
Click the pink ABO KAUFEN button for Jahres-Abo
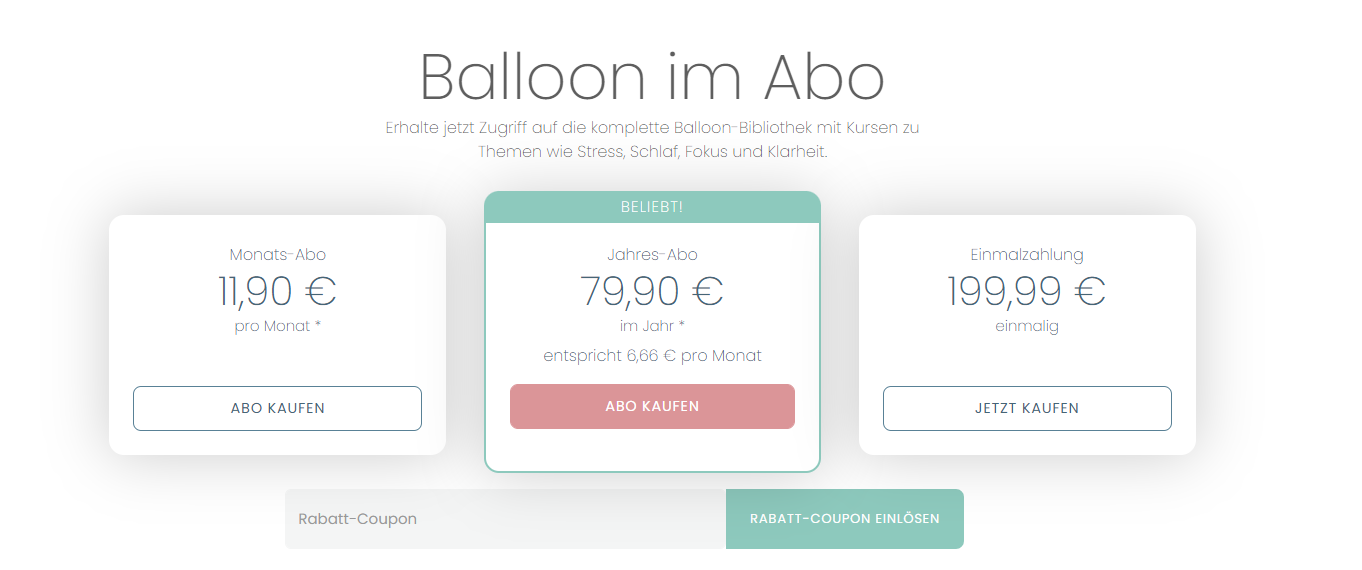[652, 406]
